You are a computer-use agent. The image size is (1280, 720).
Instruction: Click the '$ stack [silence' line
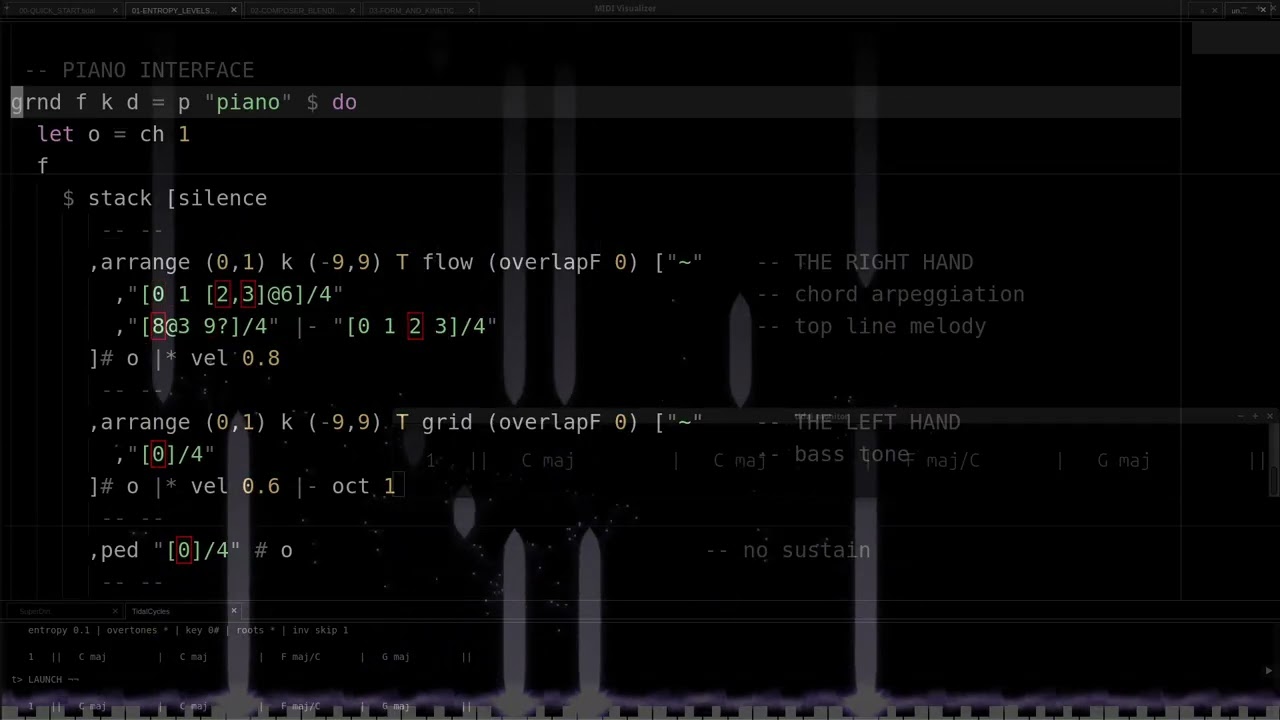coord(165,198)
